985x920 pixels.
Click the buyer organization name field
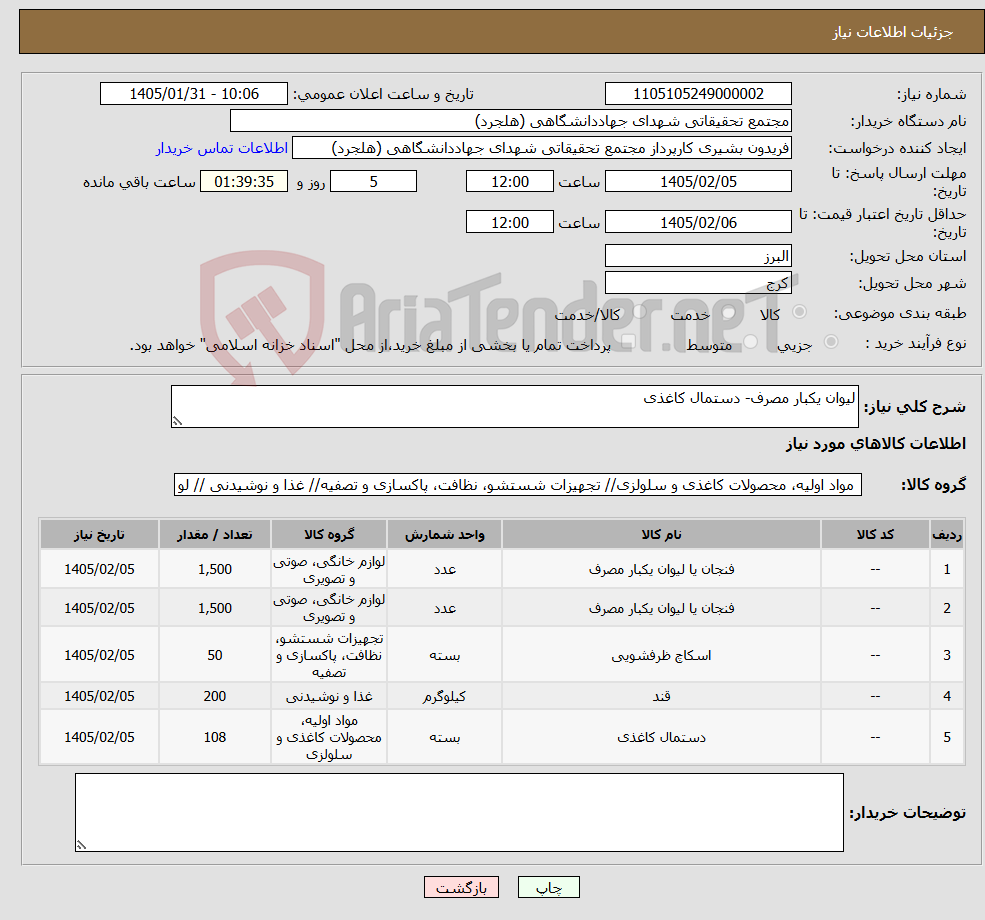[x=511, y=121]
